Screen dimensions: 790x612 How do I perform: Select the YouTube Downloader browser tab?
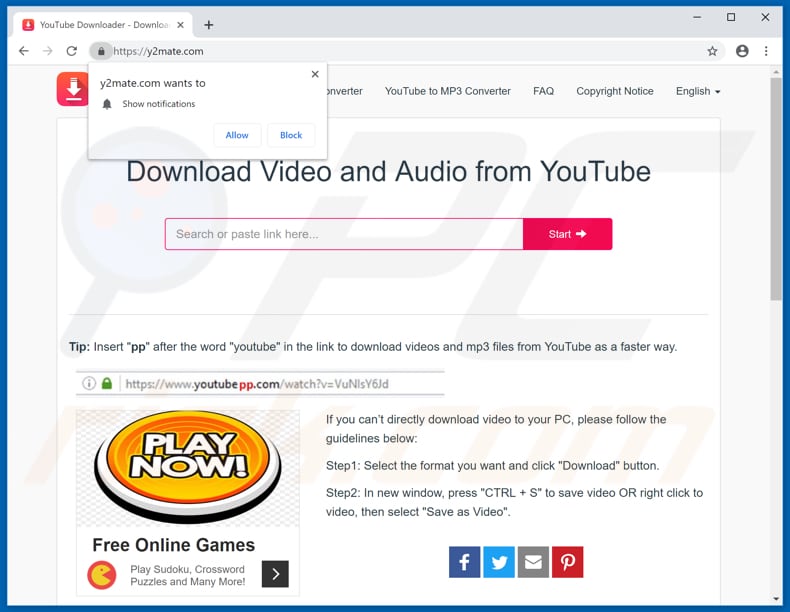point(103,25)
